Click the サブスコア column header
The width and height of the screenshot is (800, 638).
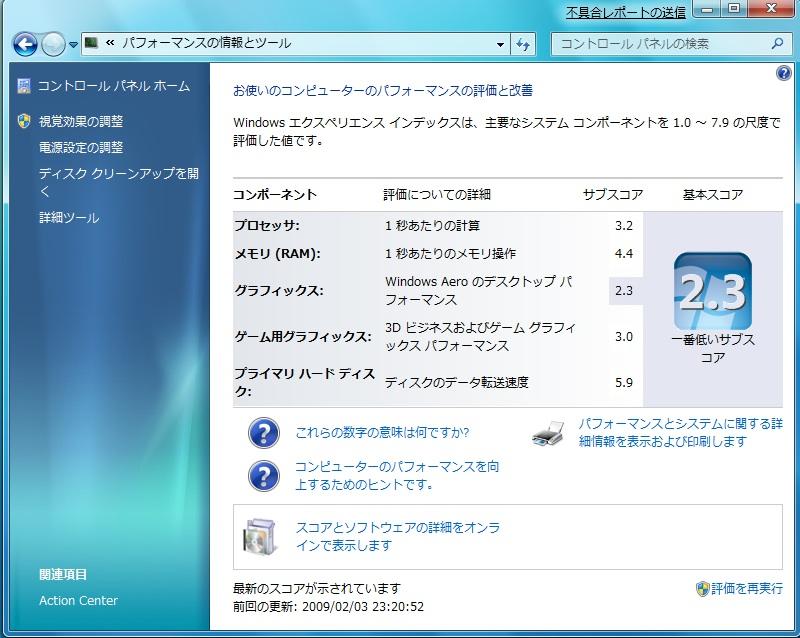(x=613, y=194)
